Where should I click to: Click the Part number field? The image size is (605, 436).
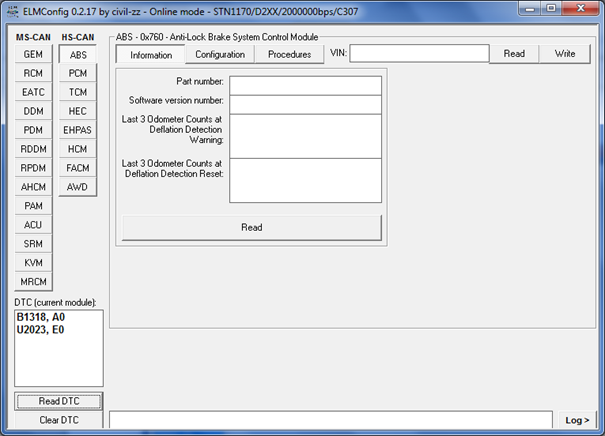click(x=305, y=85)
